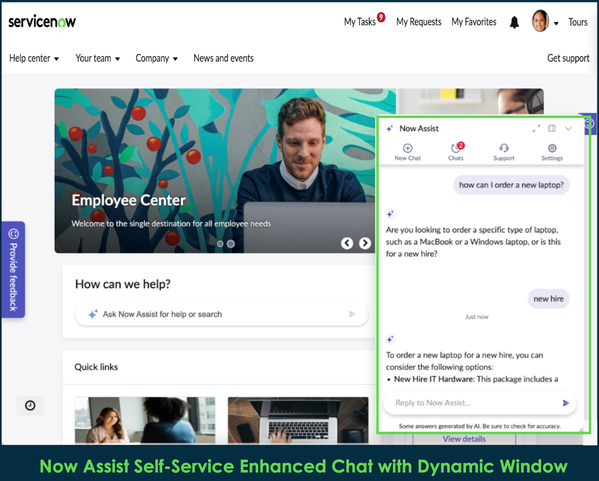Show next carousel slide

(x=365, y=243)
